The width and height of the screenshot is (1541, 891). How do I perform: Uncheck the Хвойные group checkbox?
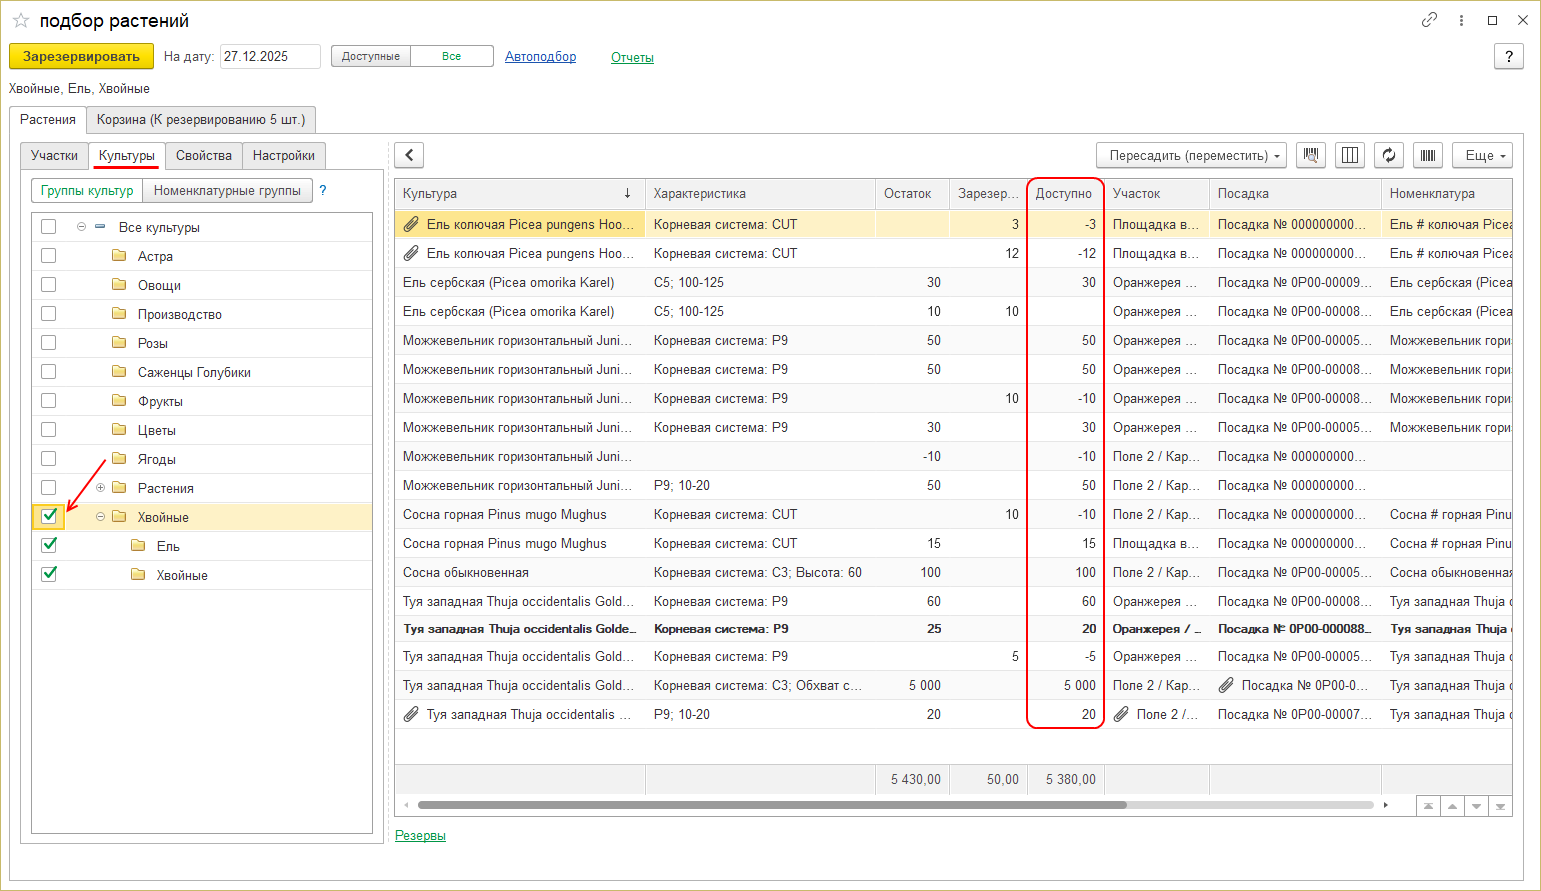pos(49,516)
